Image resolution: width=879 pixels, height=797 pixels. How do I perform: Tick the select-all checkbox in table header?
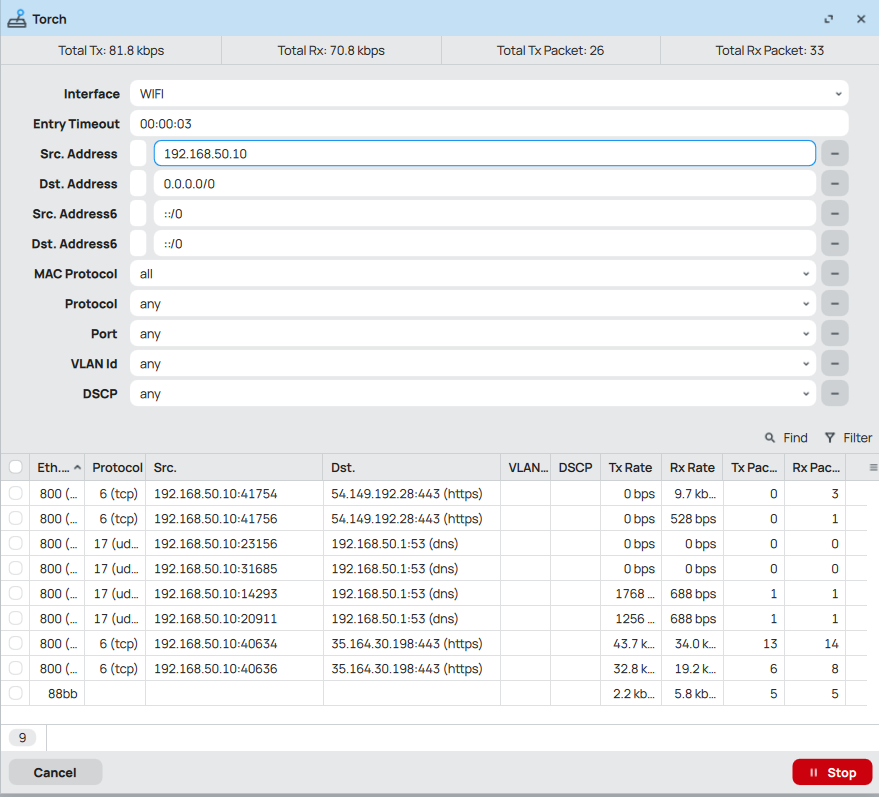coord(16,467)
